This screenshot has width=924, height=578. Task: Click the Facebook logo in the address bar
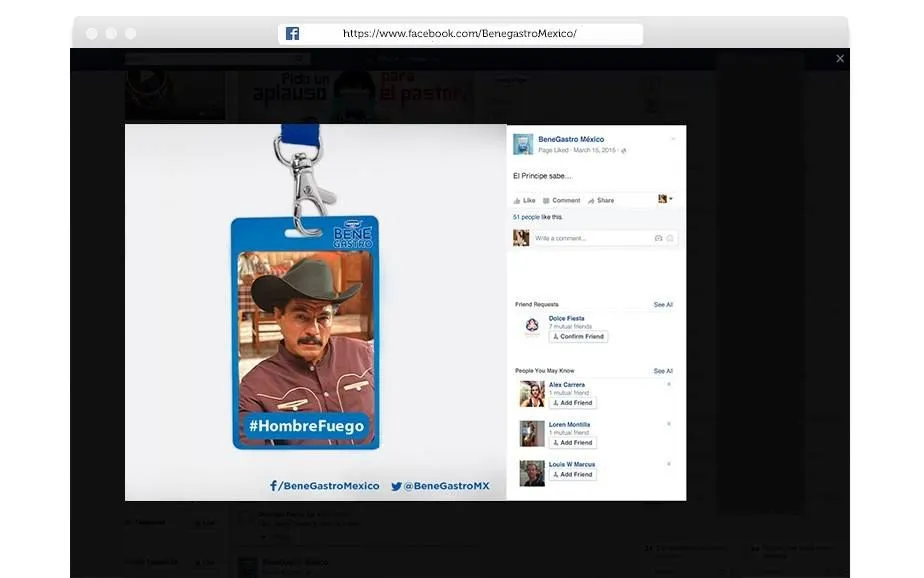click(x=292, y=34)
